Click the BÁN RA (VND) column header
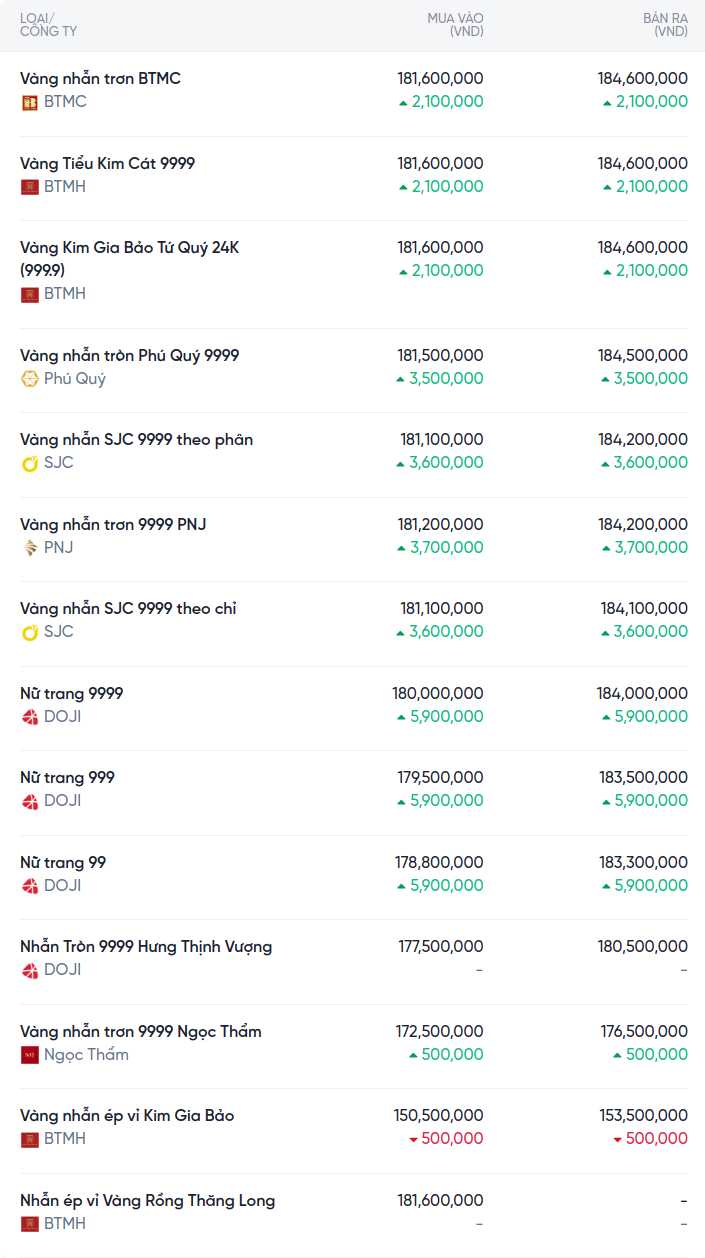The image size is (705, 1258). pyautogui.click(x=665, y=25)
